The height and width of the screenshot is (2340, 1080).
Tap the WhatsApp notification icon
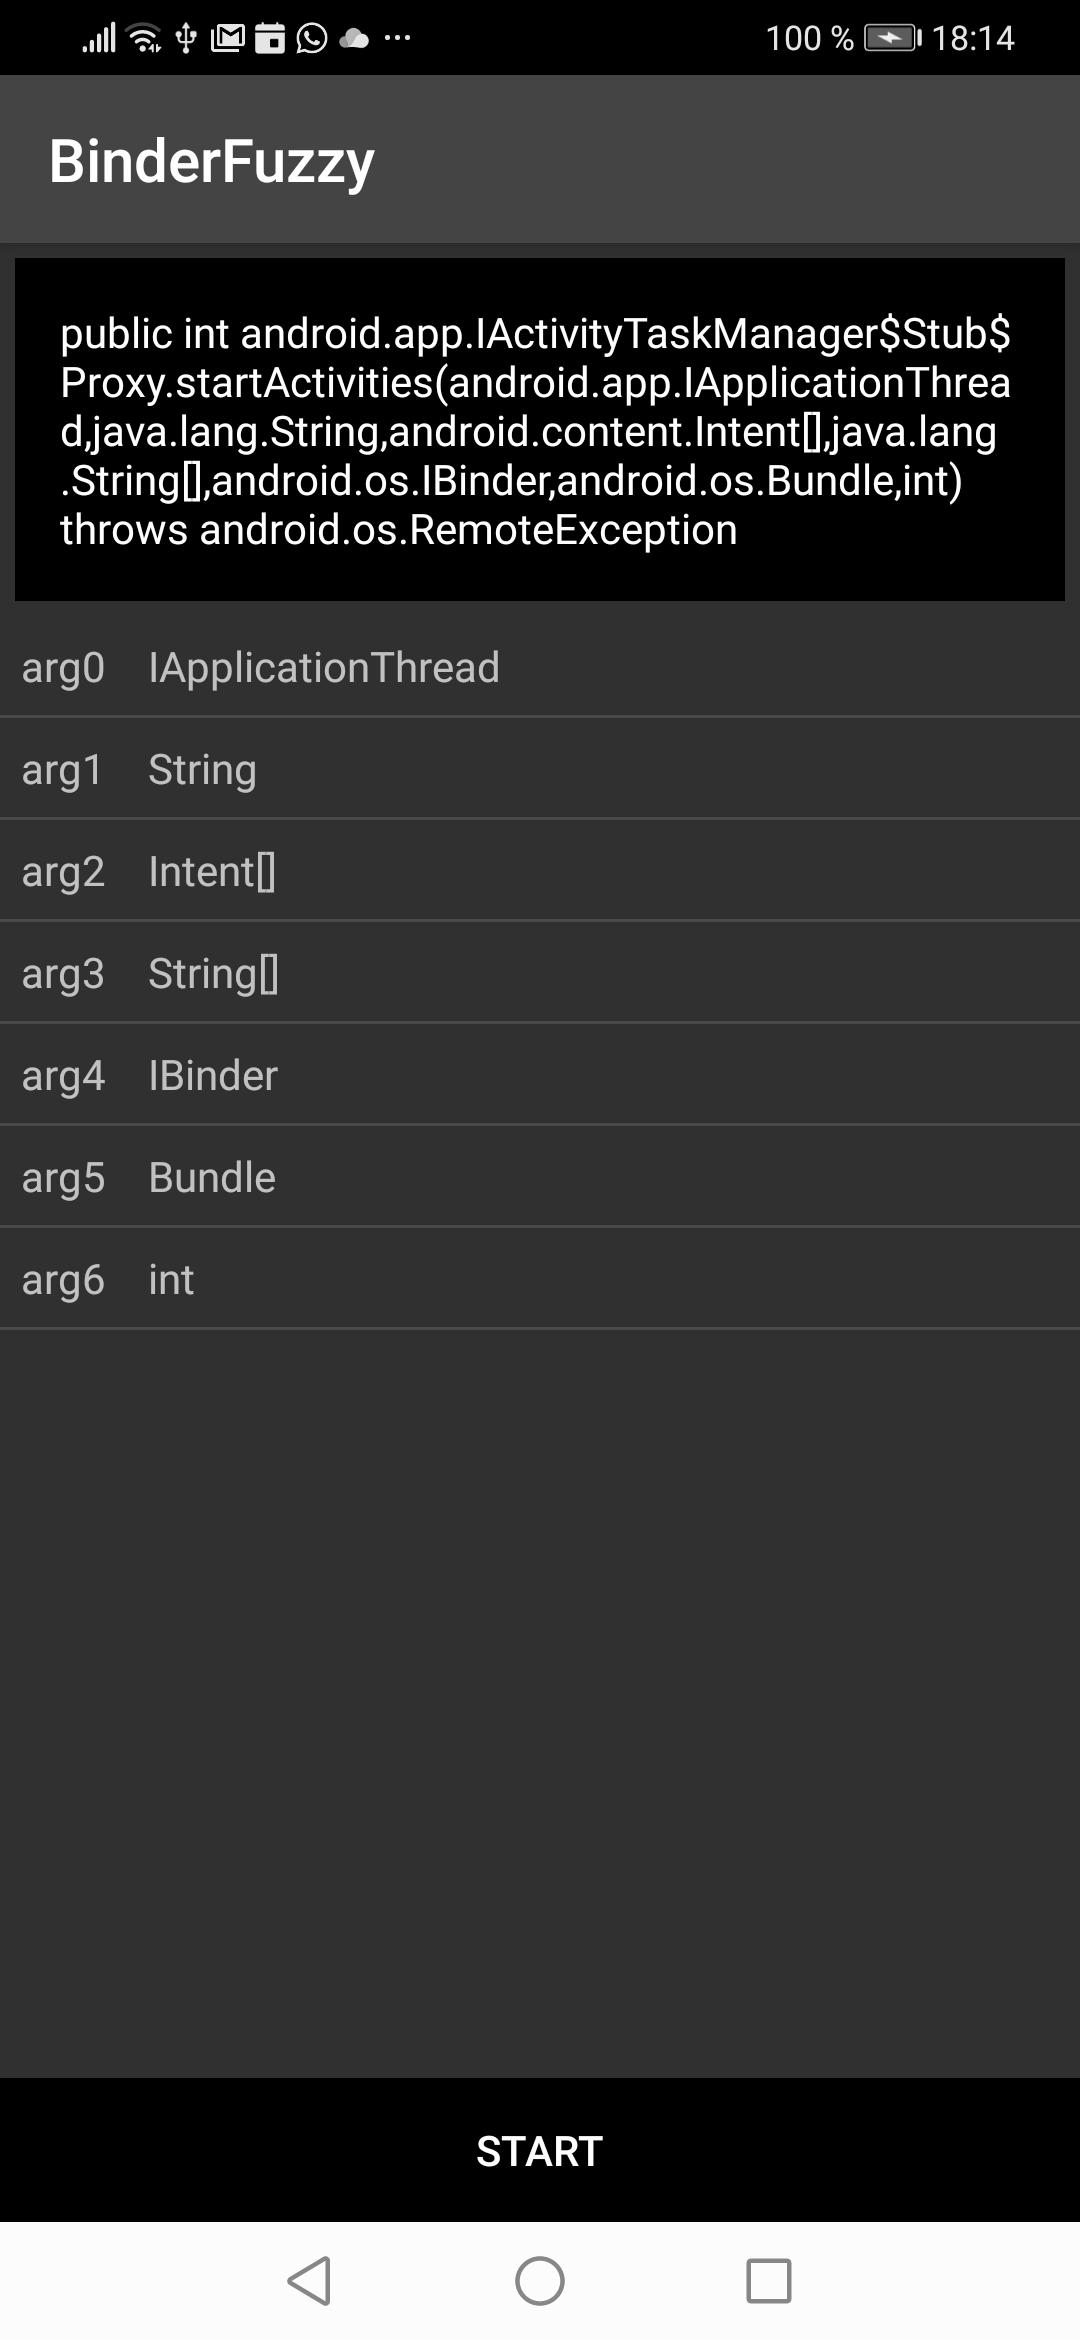coord(312,39)
